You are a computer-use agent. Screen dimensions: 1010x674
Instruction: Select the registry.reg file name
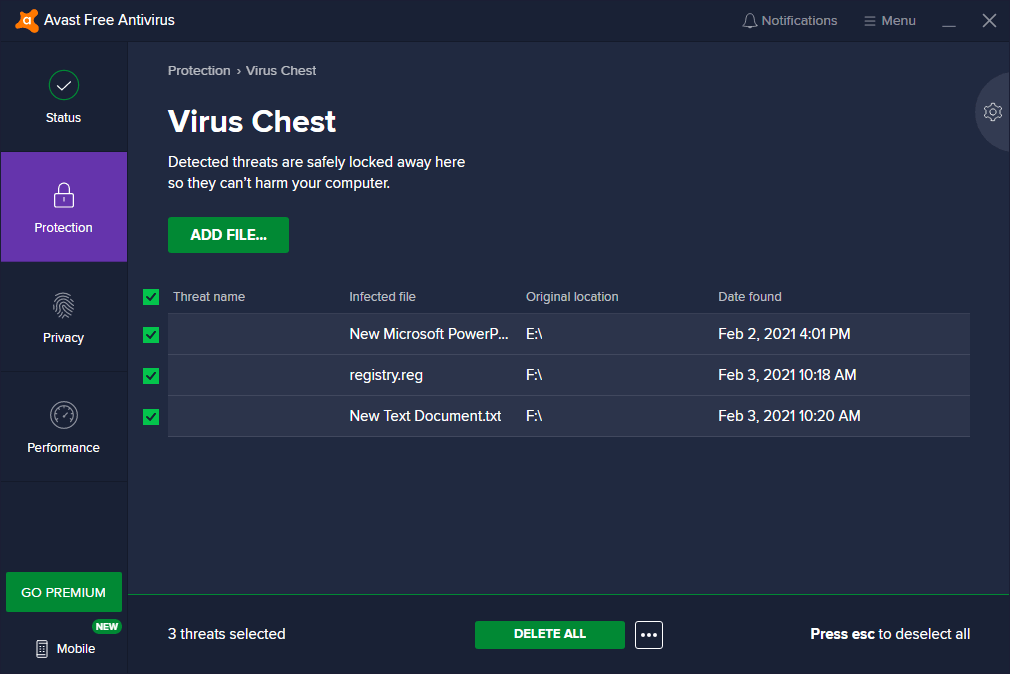[x=386, y=375]
